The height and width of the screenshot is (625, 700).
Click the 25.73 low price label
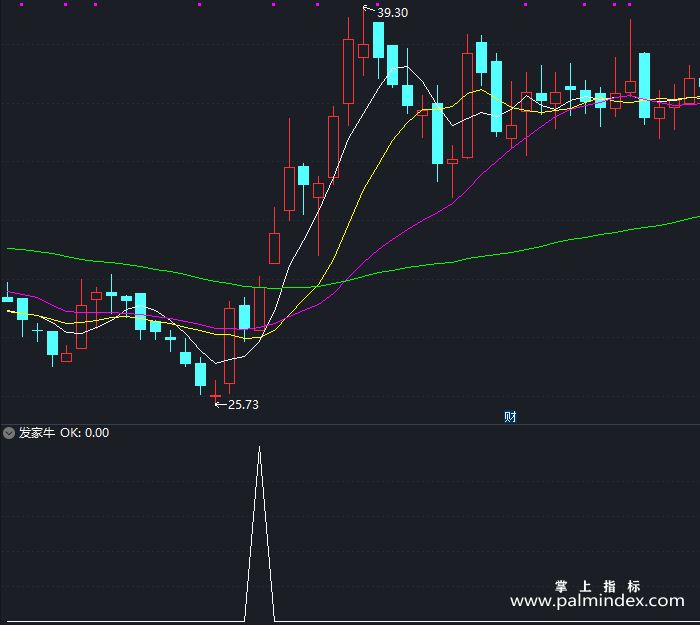[x=243, y=404]
